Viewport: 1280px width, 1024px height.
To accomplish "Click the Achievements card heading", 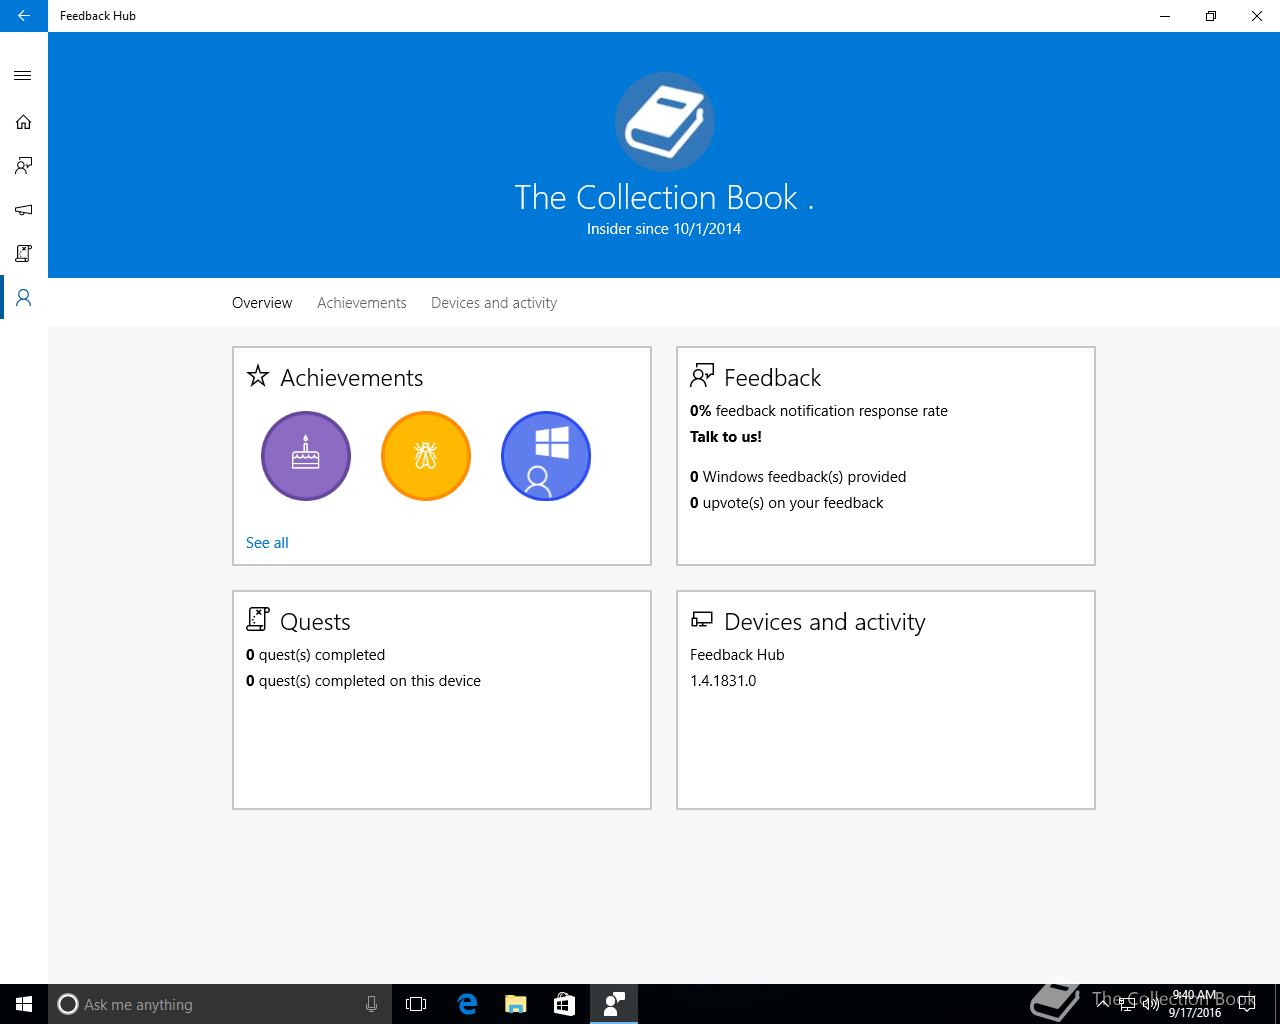I will pos(352,378).
